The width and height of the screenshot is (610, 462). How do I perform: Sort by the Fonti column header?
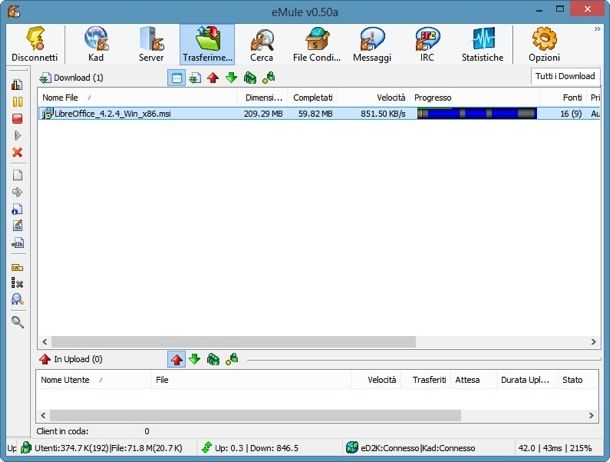(x=563, y=98)
